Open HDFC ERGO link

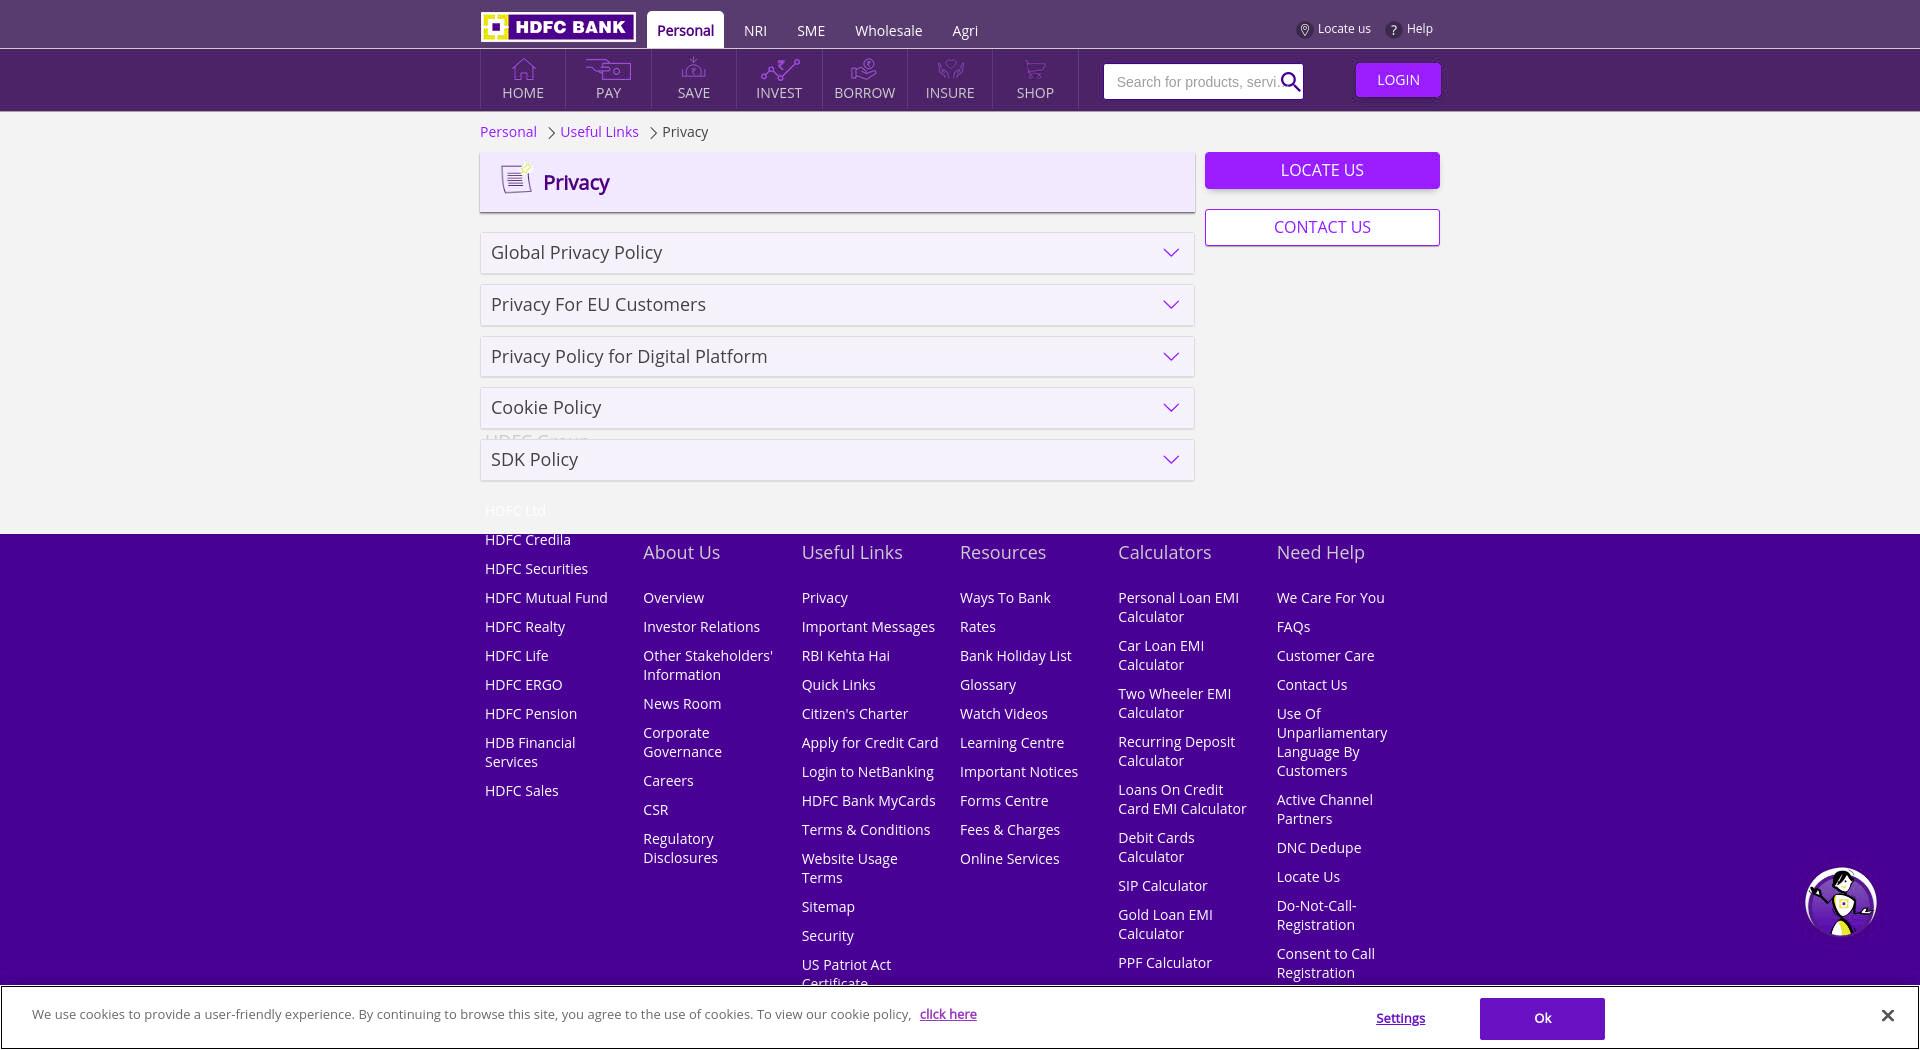tap(523, 685)
